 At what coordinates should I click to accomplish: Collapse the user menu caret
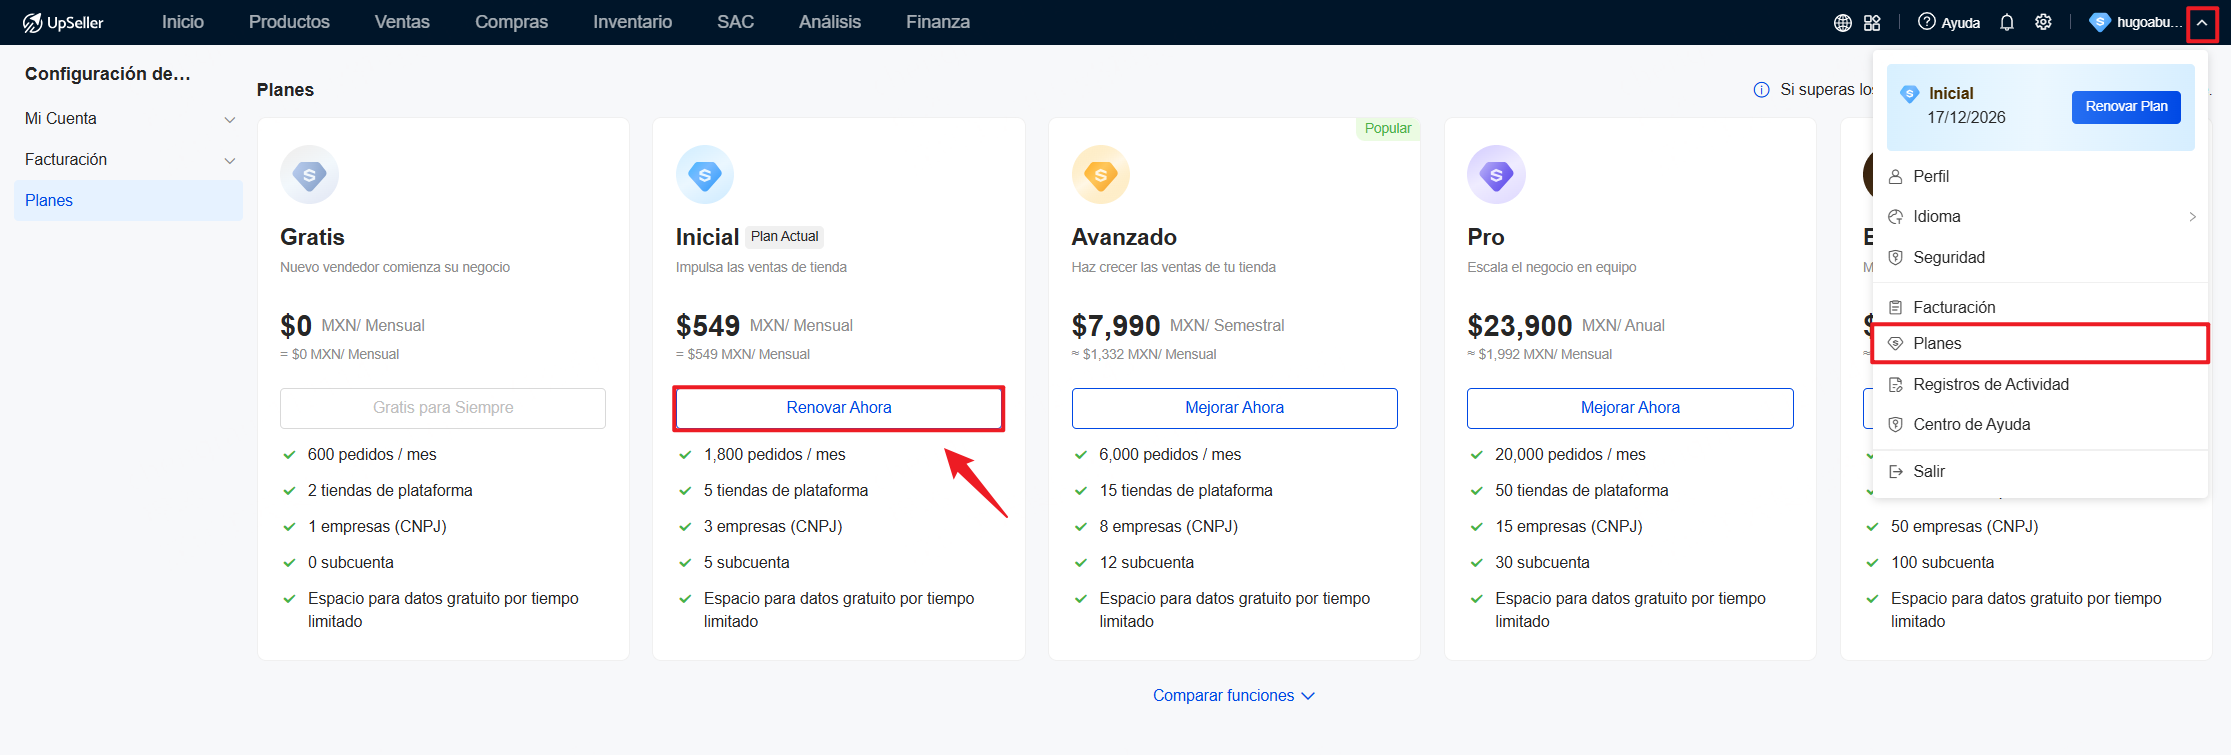[2202, 23]
